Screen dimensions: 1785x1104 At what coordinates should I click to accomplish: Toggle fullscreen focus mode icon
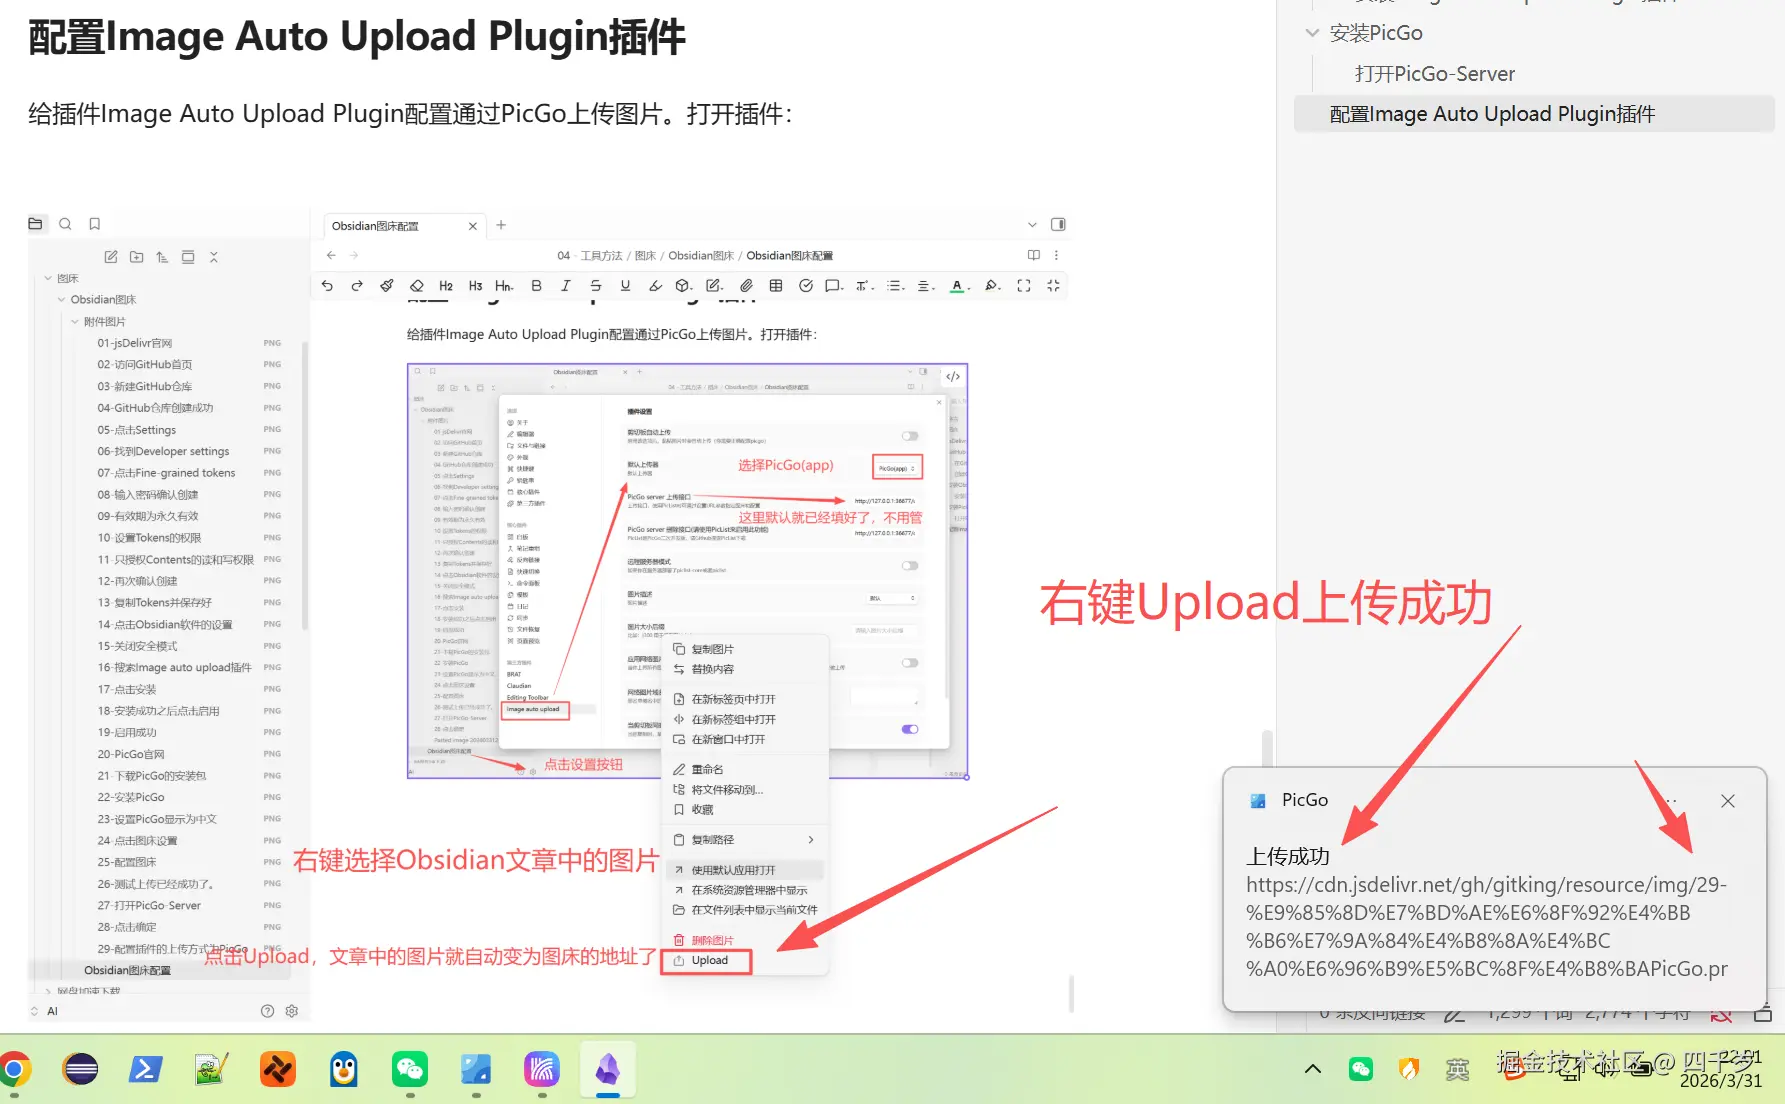click(x=1024, y=286)
